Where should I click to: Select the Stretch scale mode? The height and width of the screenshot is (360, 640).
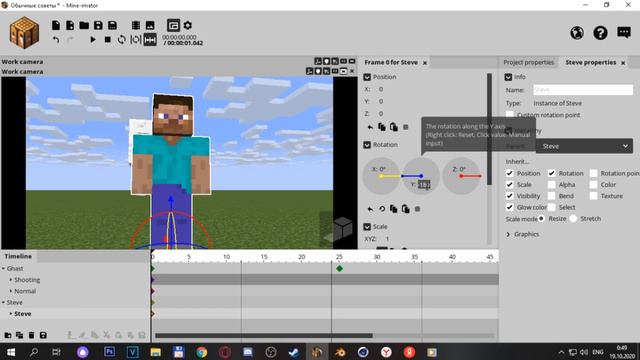click(573, 219)
